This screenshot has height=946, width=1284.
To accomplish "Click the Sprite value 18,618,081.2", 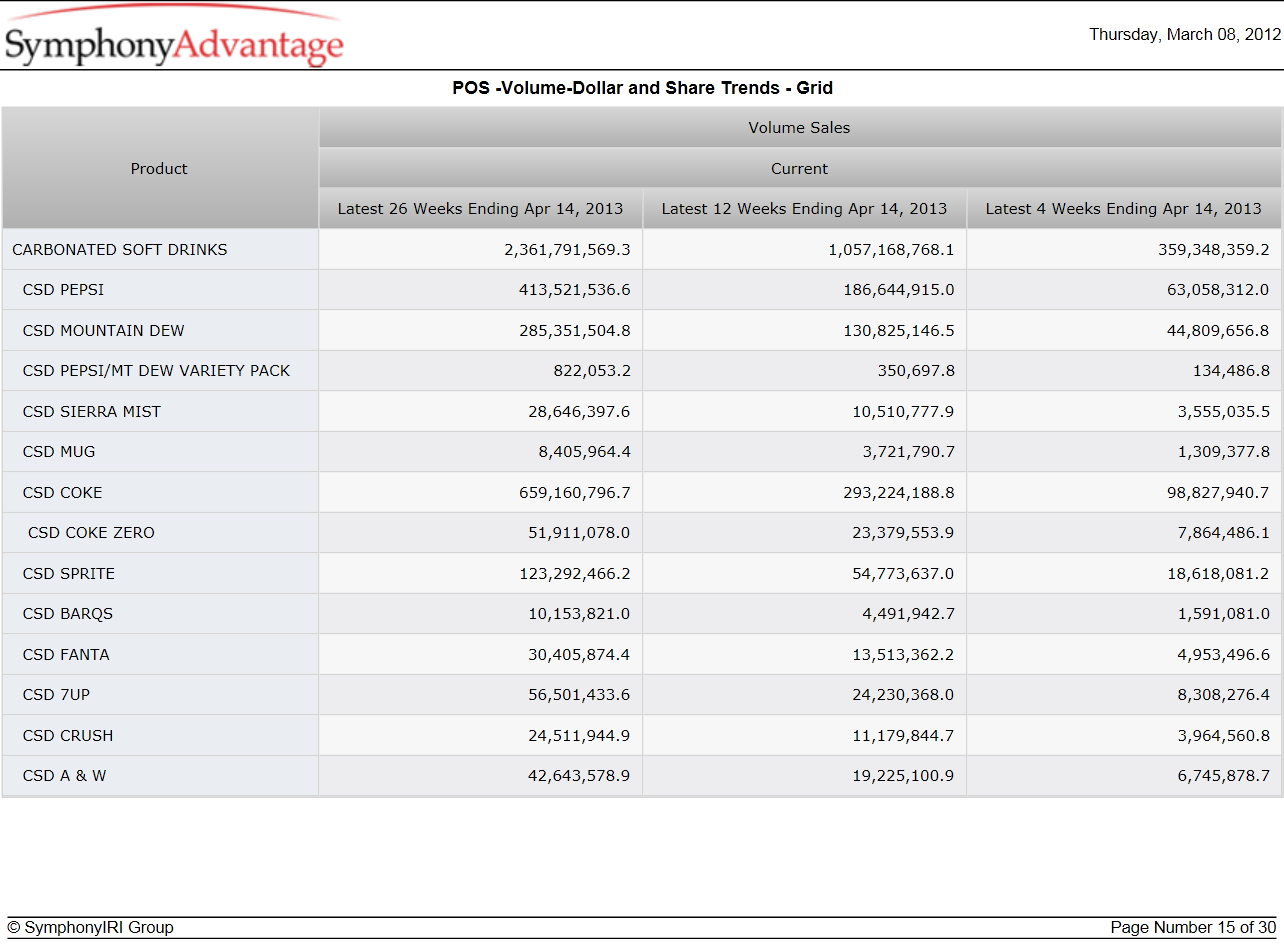I will tap(1218, 574).
